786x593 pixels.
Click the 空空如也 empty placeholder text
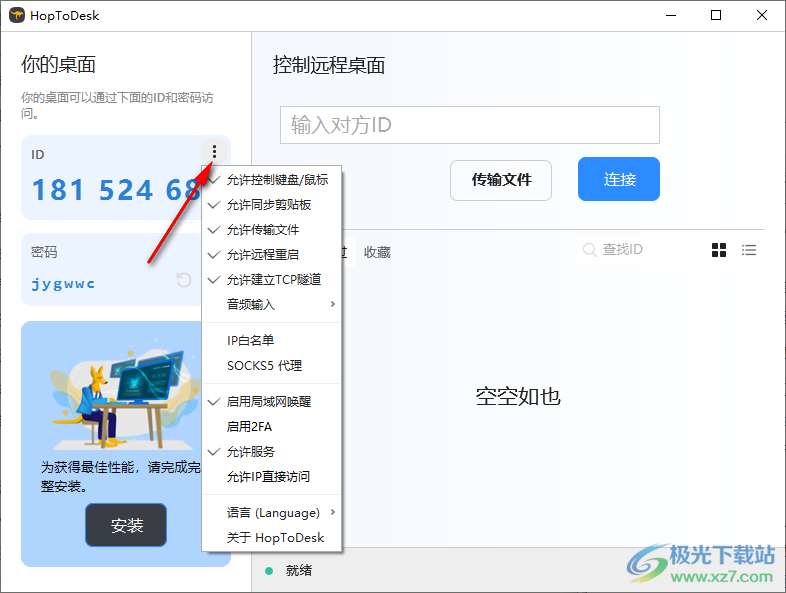[x=518, y=397]
